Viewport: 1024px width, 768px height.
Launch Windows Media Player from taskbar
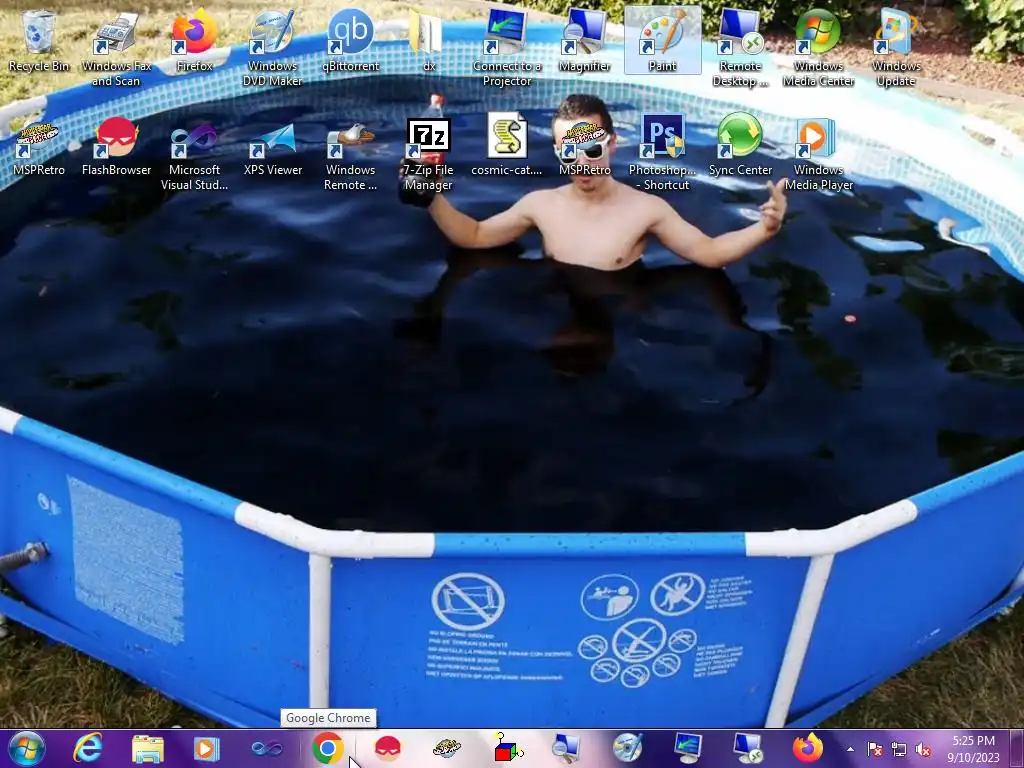coord(207,748)
